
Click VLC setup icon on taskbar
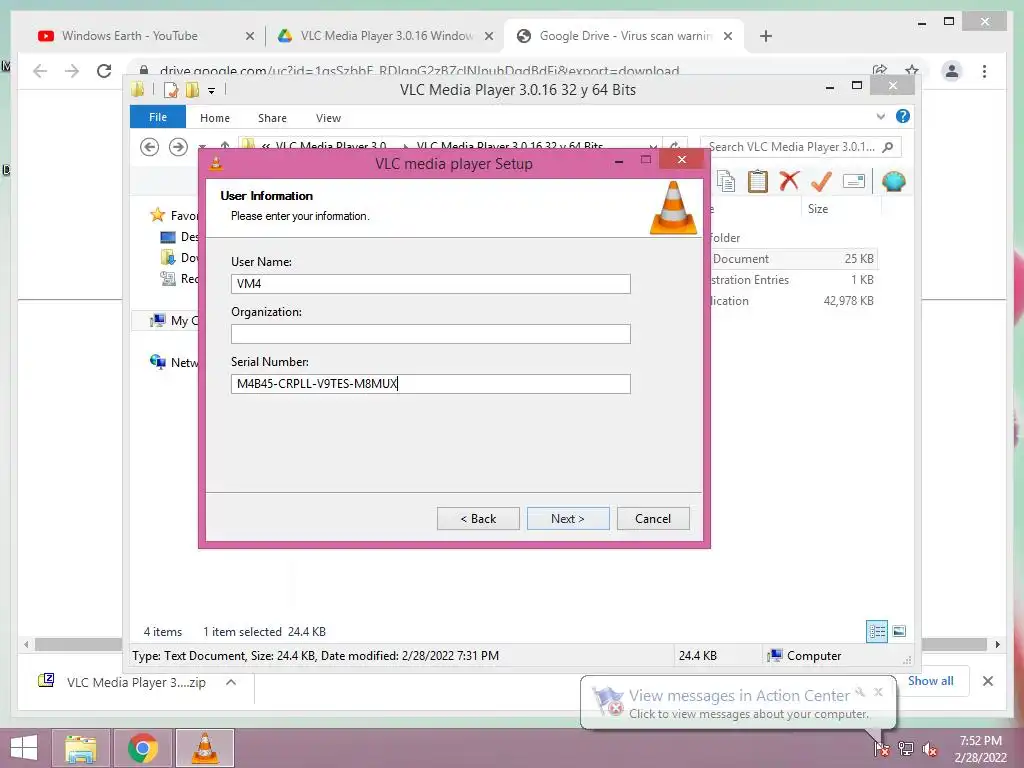(x=204, y=748)
